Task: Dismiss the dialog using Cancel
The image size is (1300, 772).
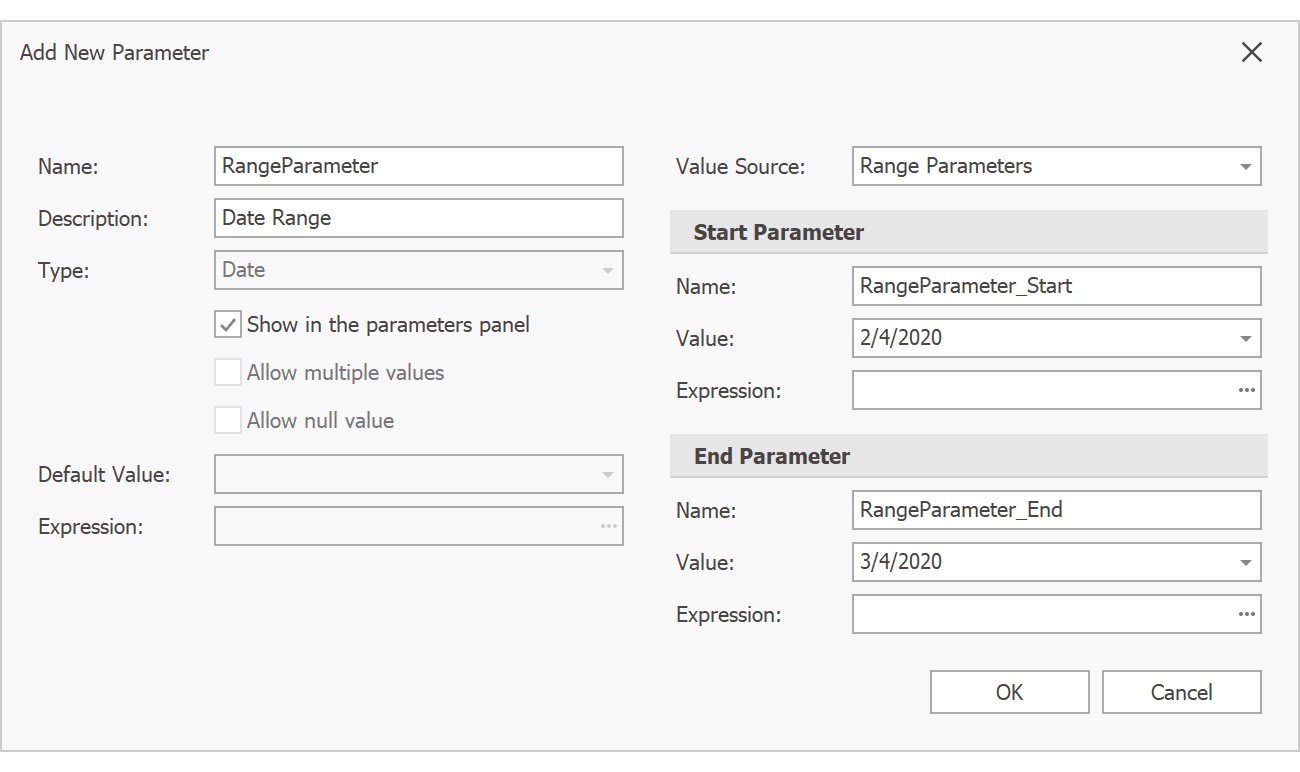Action: pyautogui.click(x=1181, y=691)
